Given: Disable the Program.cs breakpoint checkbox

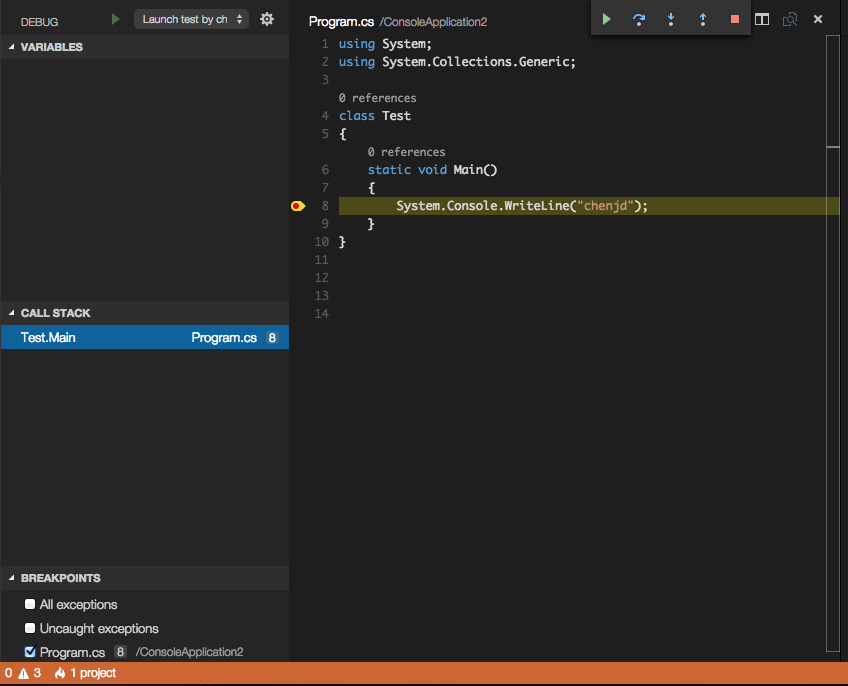Looking at the screenshot, I should coord(30,652).
